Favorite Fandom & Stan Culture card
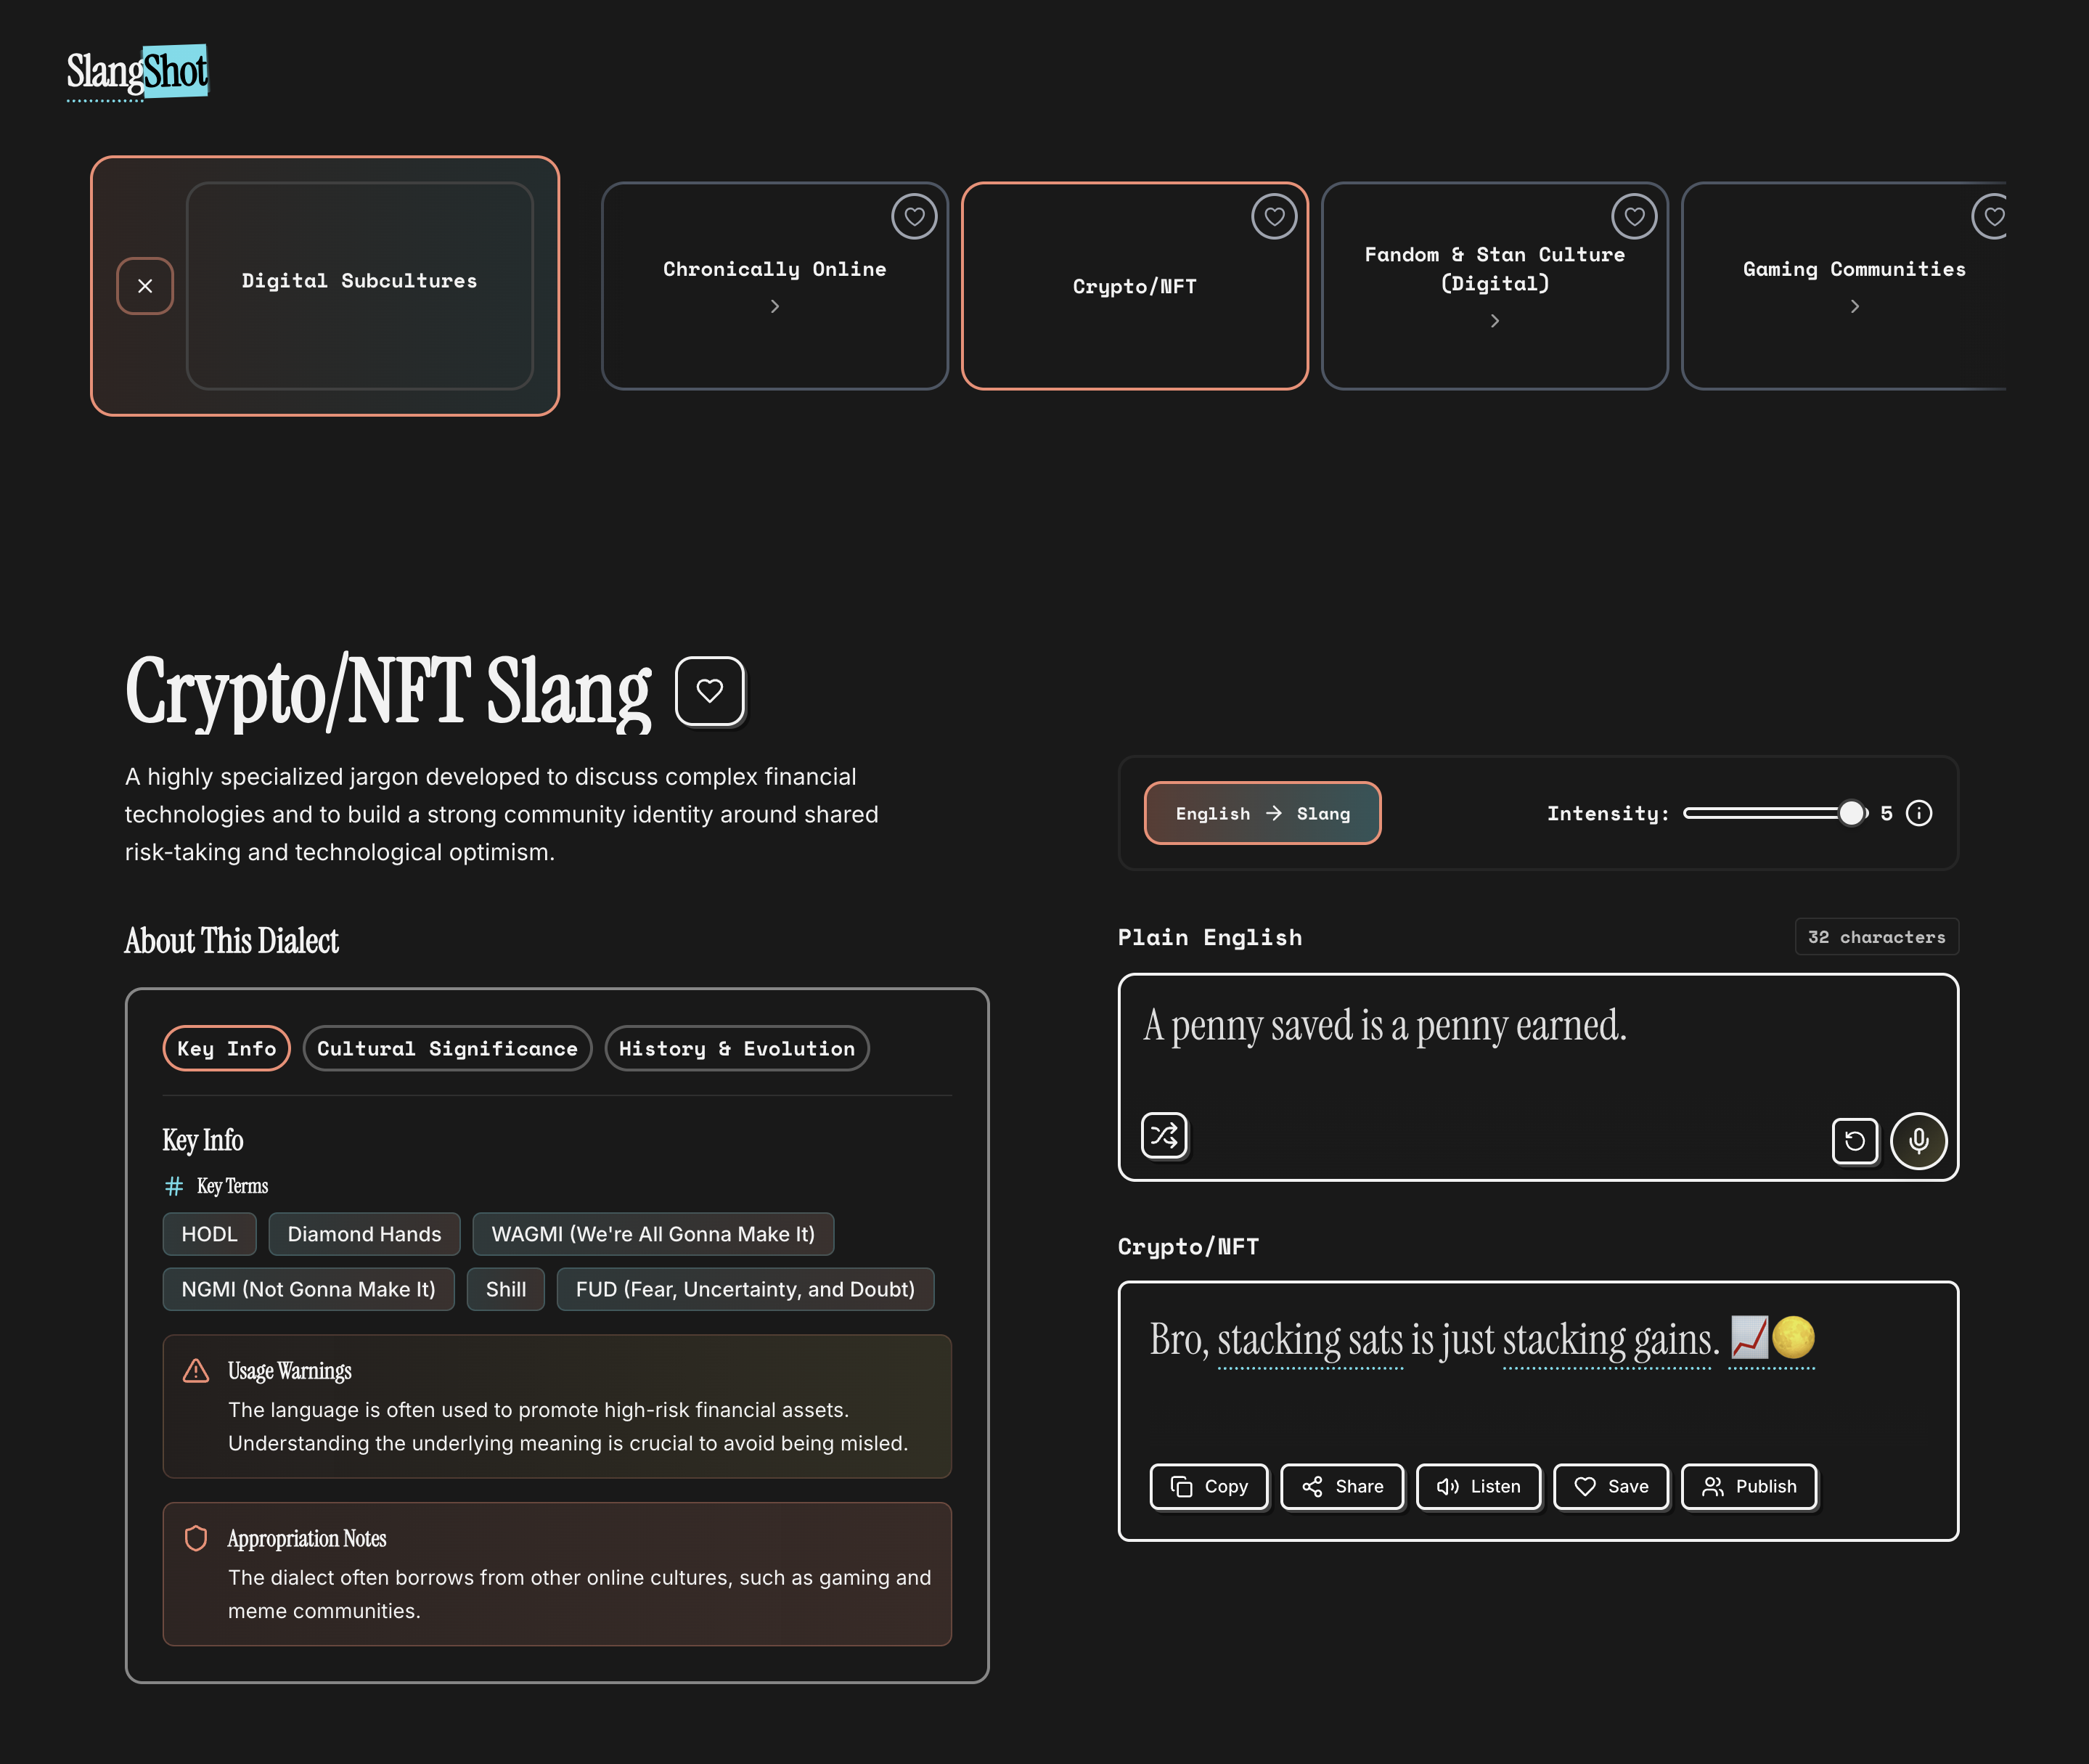The height and width of the screenshot is (1764, 2089). tap(1633, 216)
